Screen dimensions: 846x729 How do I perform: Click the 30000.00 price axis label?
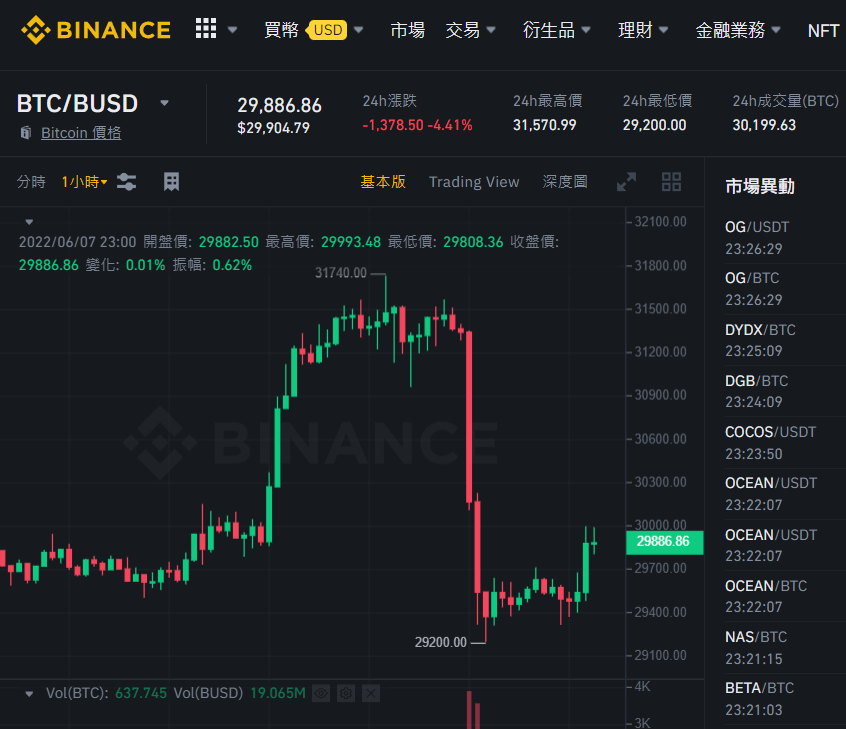[x=660, y=524]
